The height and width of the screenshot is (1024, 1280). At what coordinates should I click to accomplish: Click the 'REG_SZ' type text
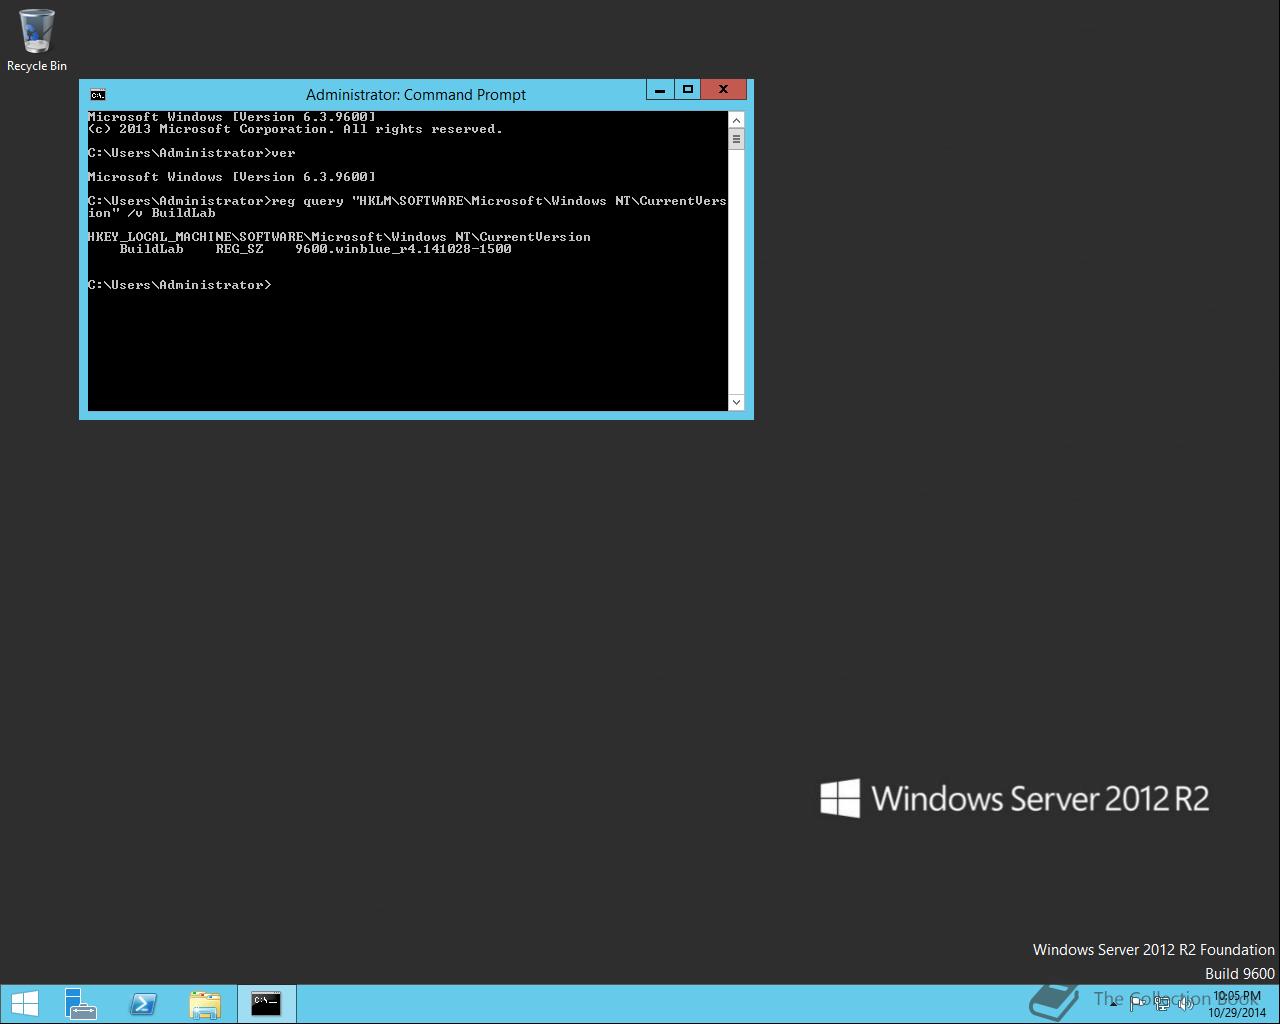click(x=239, y=249)
